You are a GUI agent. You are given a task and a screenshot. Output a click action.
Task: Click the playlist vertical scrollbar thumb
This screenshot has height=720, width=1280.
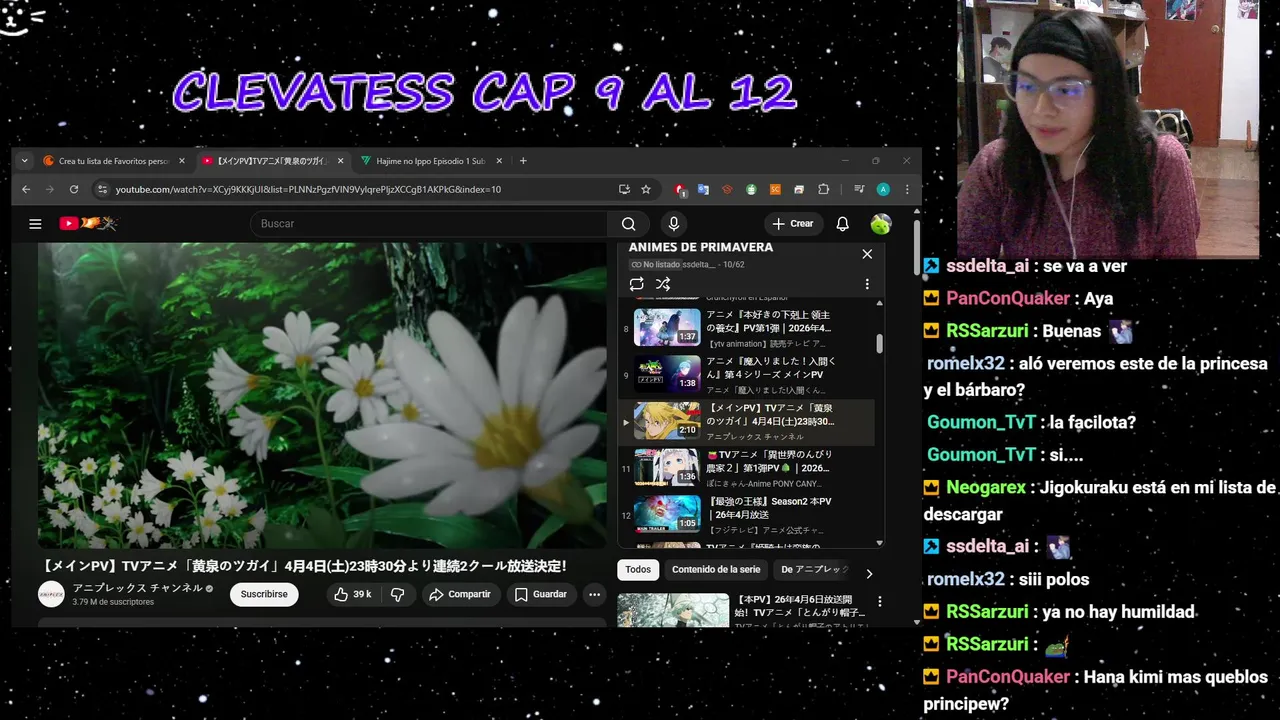(x=880, y=344)
